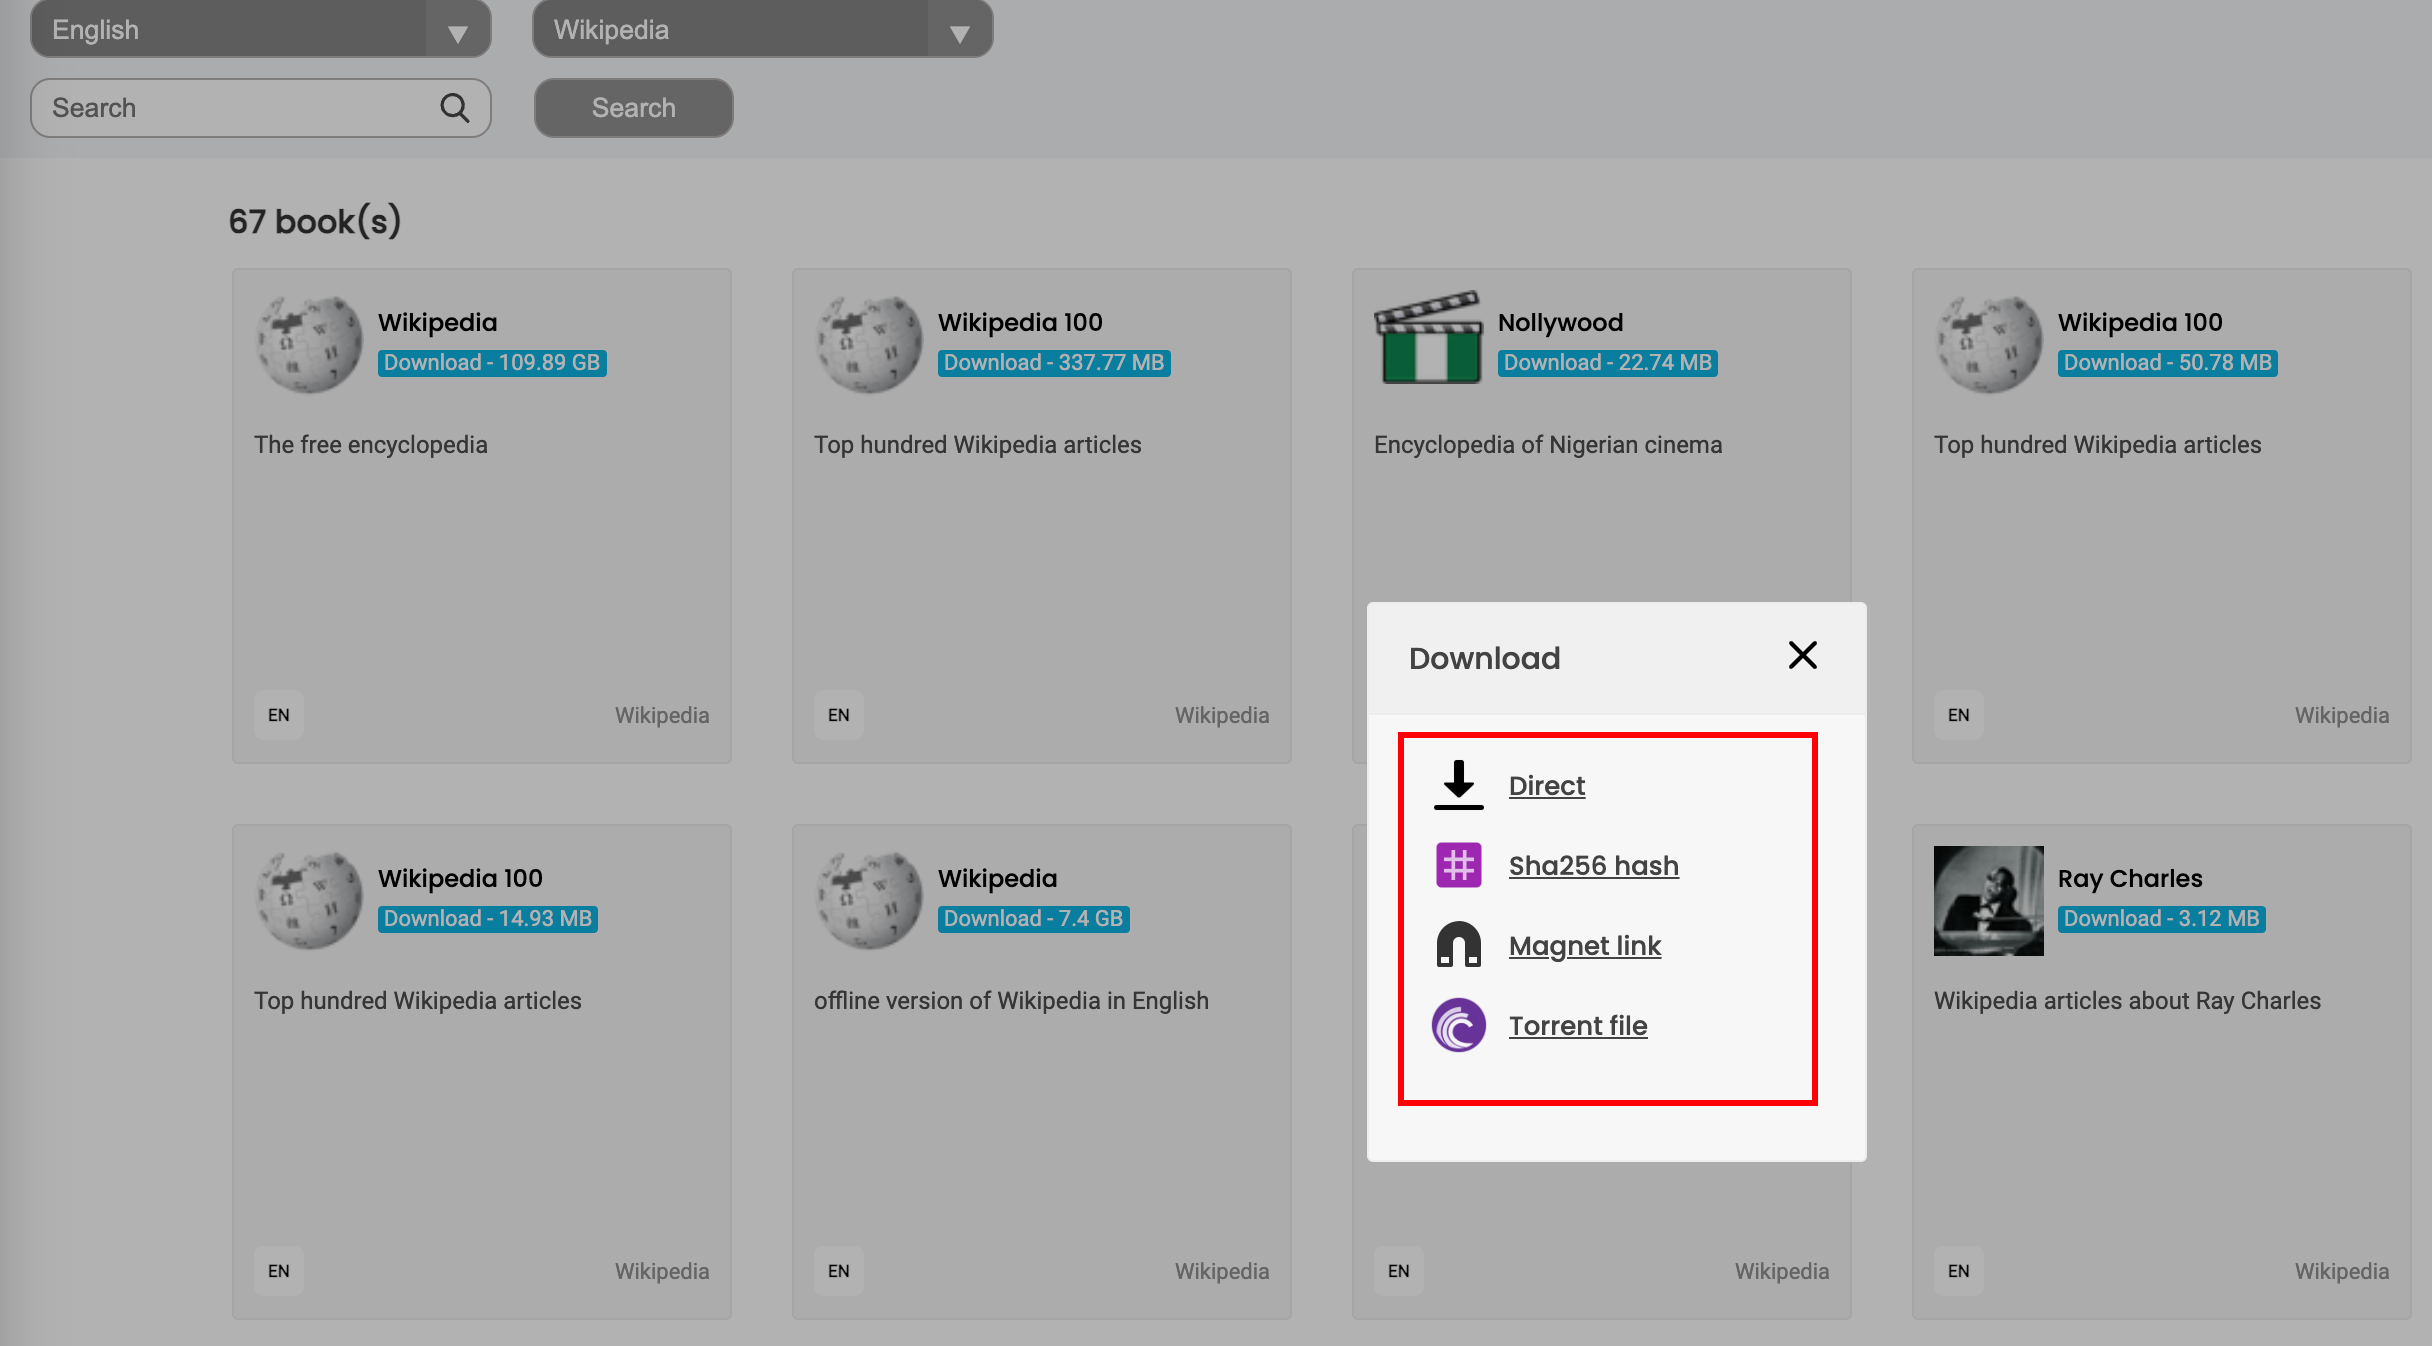Click the Search button
The height and width of the screenshot is (1346, 2432).
(634, 108)
